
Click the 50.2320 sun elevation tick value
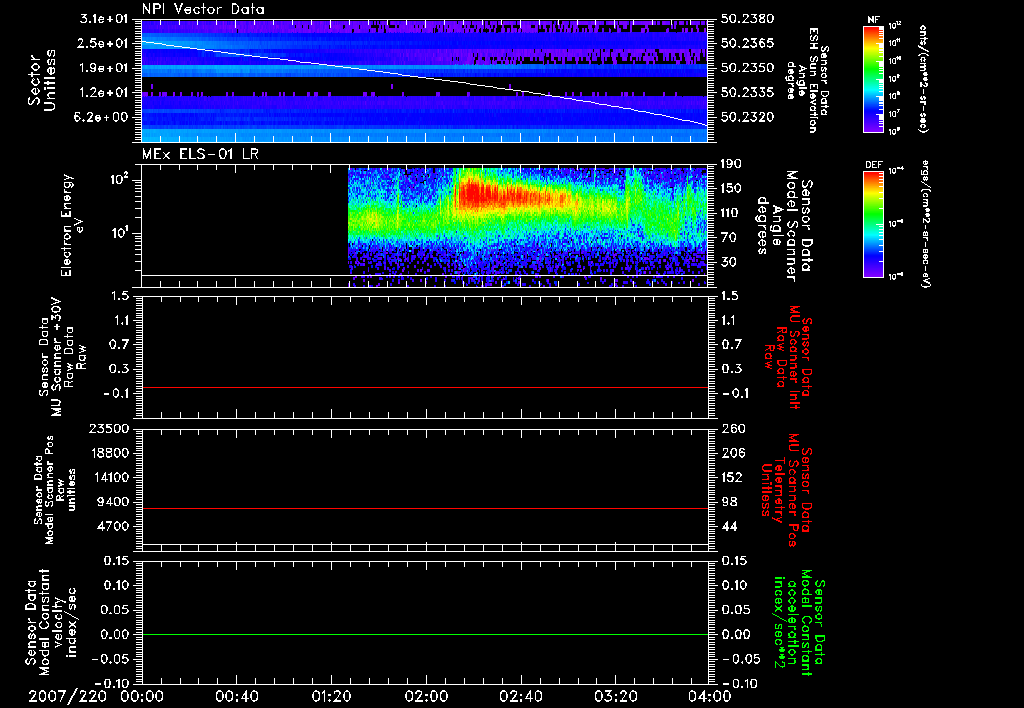748,118
